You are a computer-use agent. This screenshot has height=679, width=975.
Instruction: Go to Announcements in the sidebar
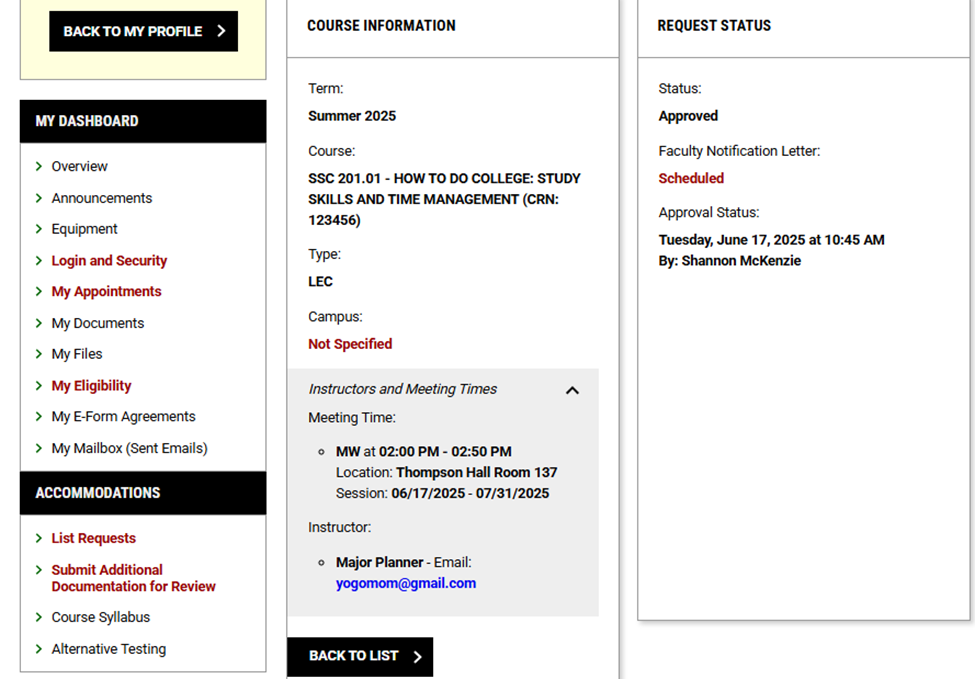pyautogui.click(x=101, y=198)
